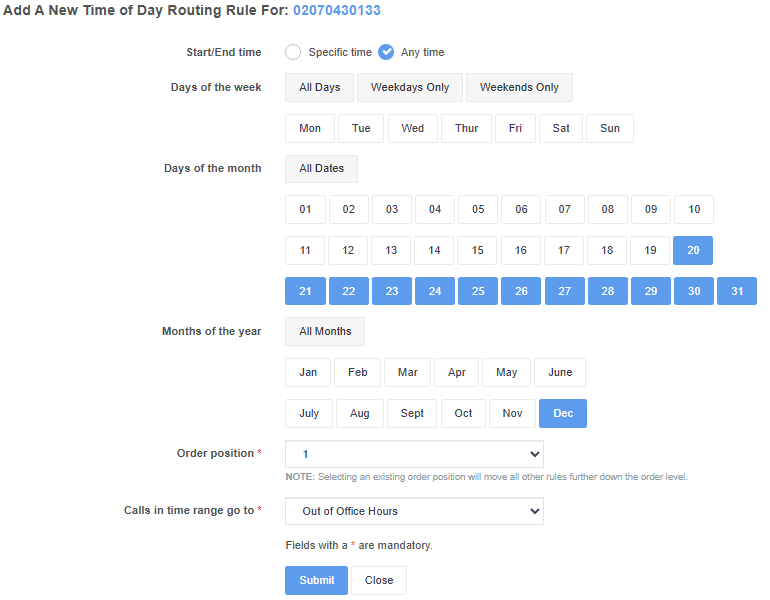Toggle date 15 button

[x=477, y=250]
